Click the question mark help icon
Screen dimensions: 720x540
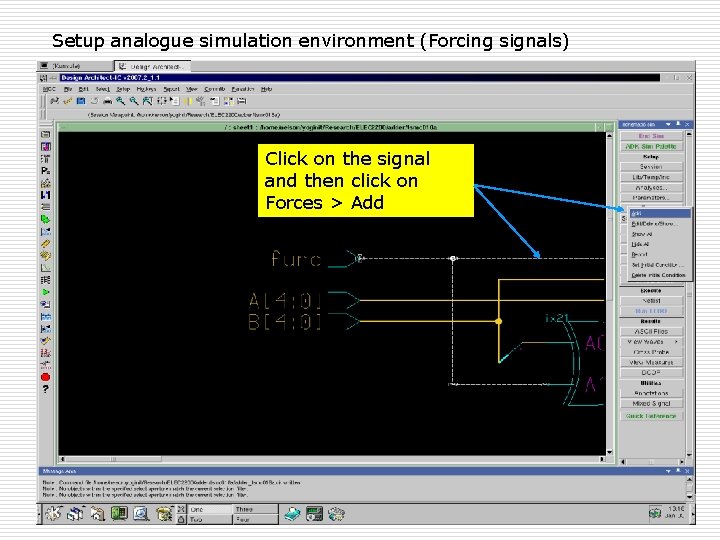click(45, 389)
